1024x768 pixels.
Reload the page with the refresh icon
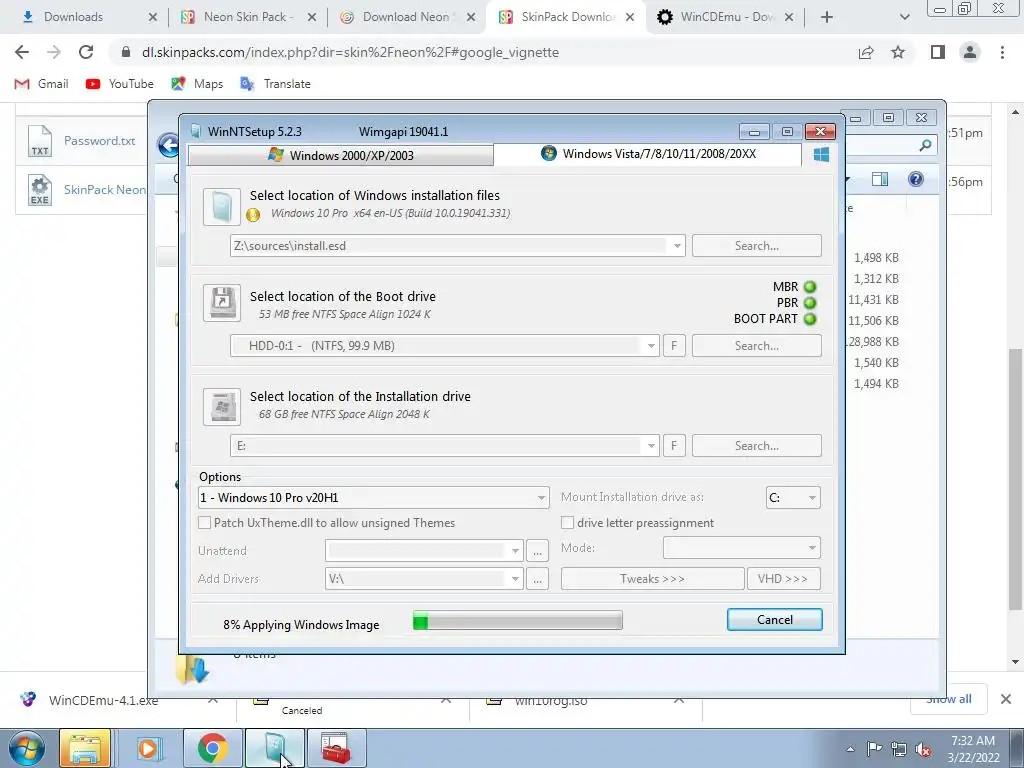(86, 52)
